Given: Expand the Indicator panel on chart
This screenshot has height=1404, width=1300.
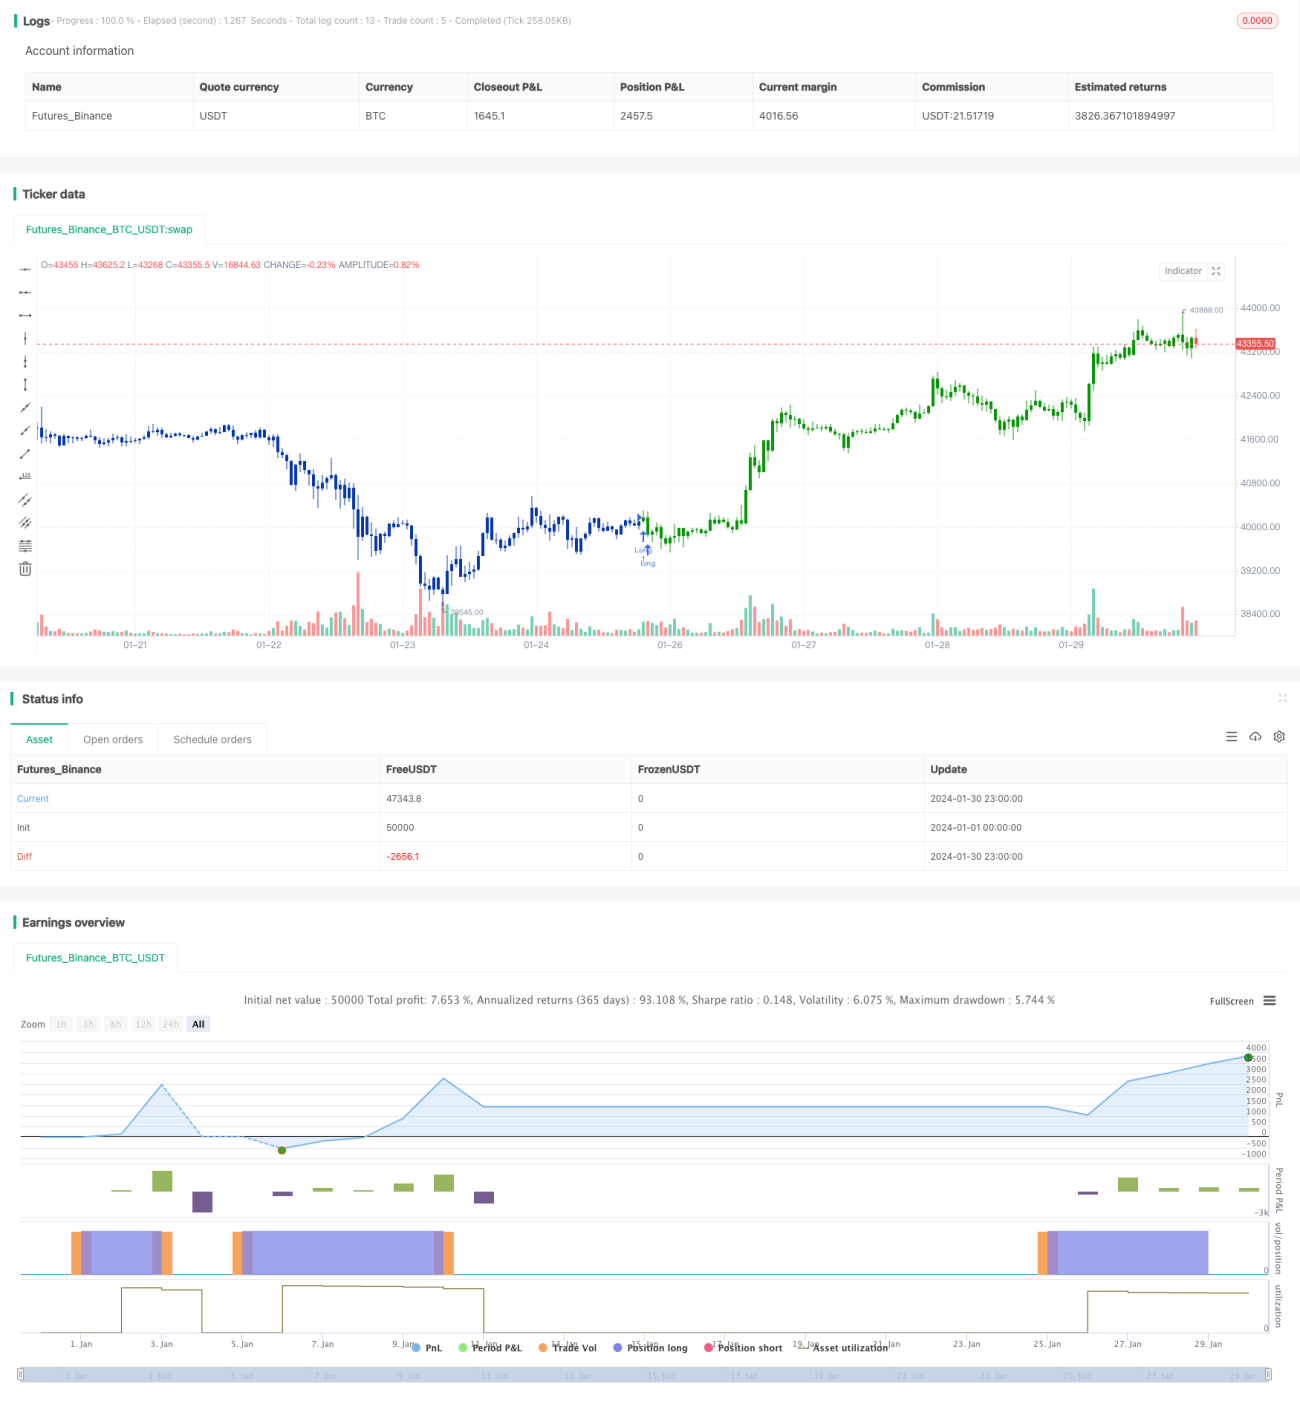Looking at the screenshot, I should pos(1216,271).
